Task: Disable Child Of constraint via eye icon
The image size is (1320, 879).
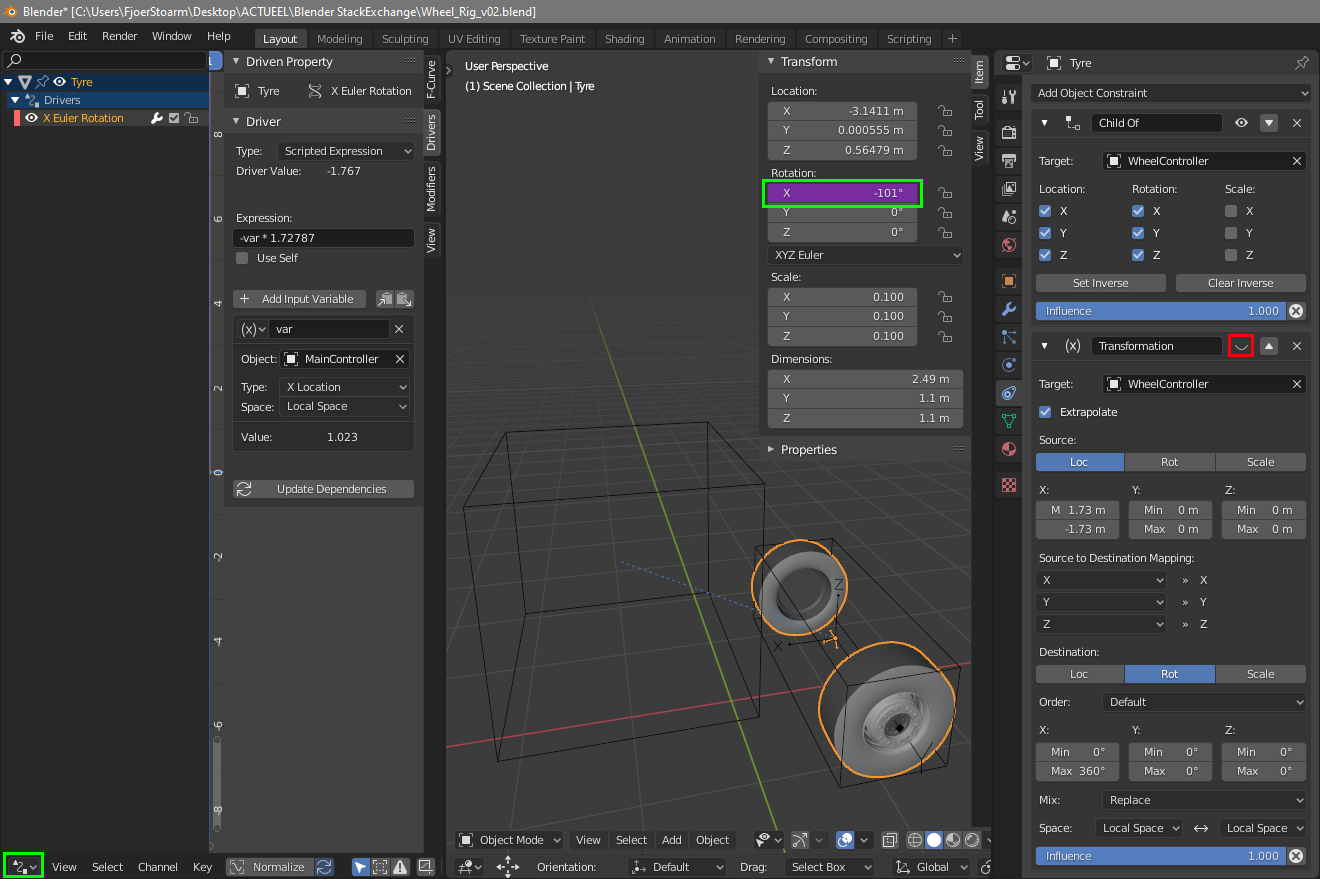Action: coord(1241,123)
